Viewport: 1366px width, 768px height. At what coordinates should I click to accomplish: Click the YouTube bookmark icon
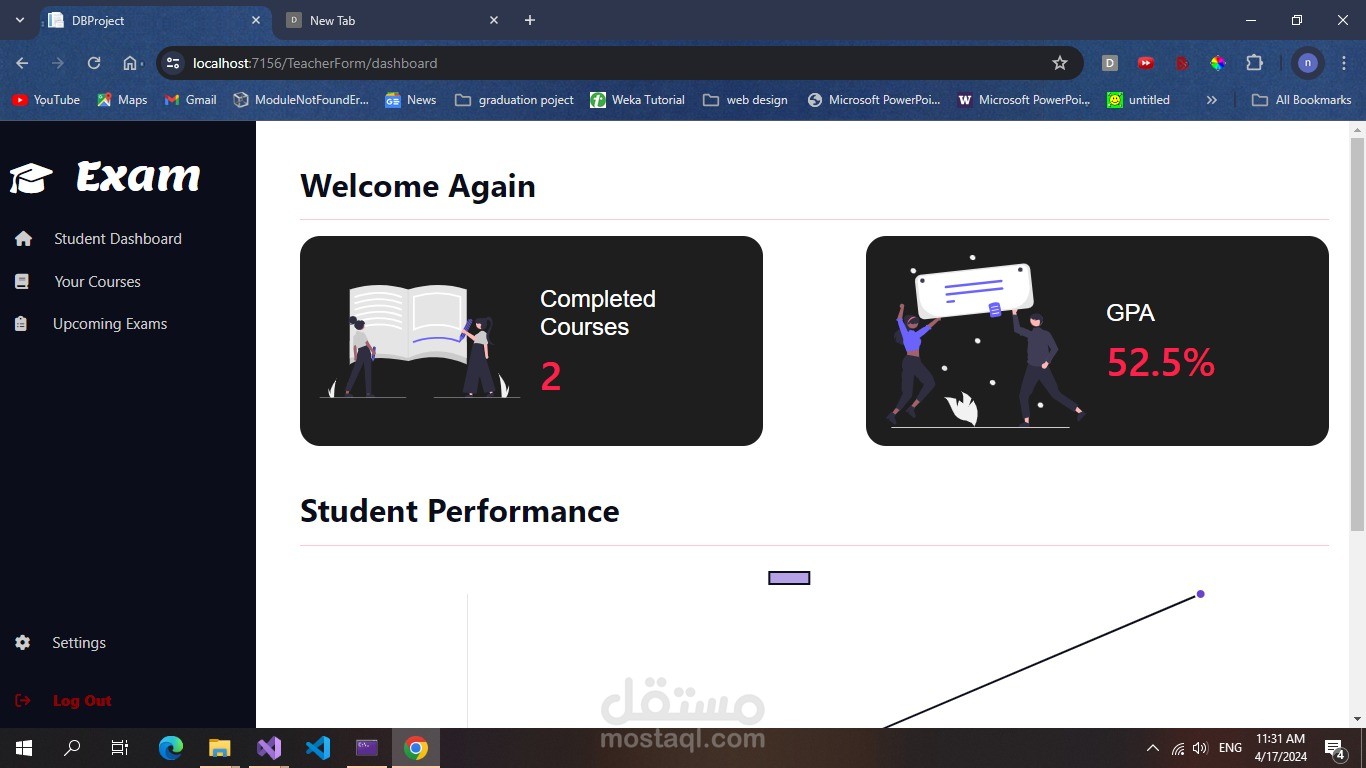pyautogui.click(x=19, y=99)
